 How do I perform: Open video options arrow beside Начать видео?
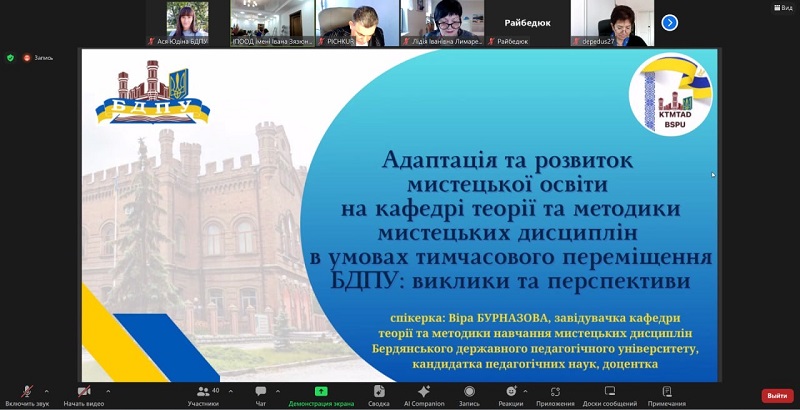[108, 392]
